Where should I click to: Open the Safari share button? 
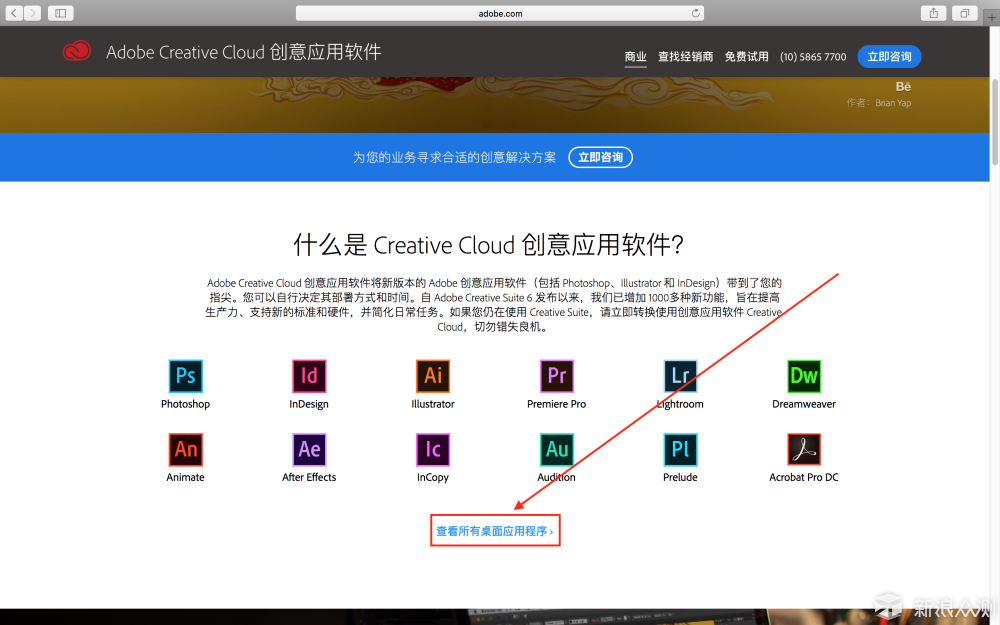934,13
